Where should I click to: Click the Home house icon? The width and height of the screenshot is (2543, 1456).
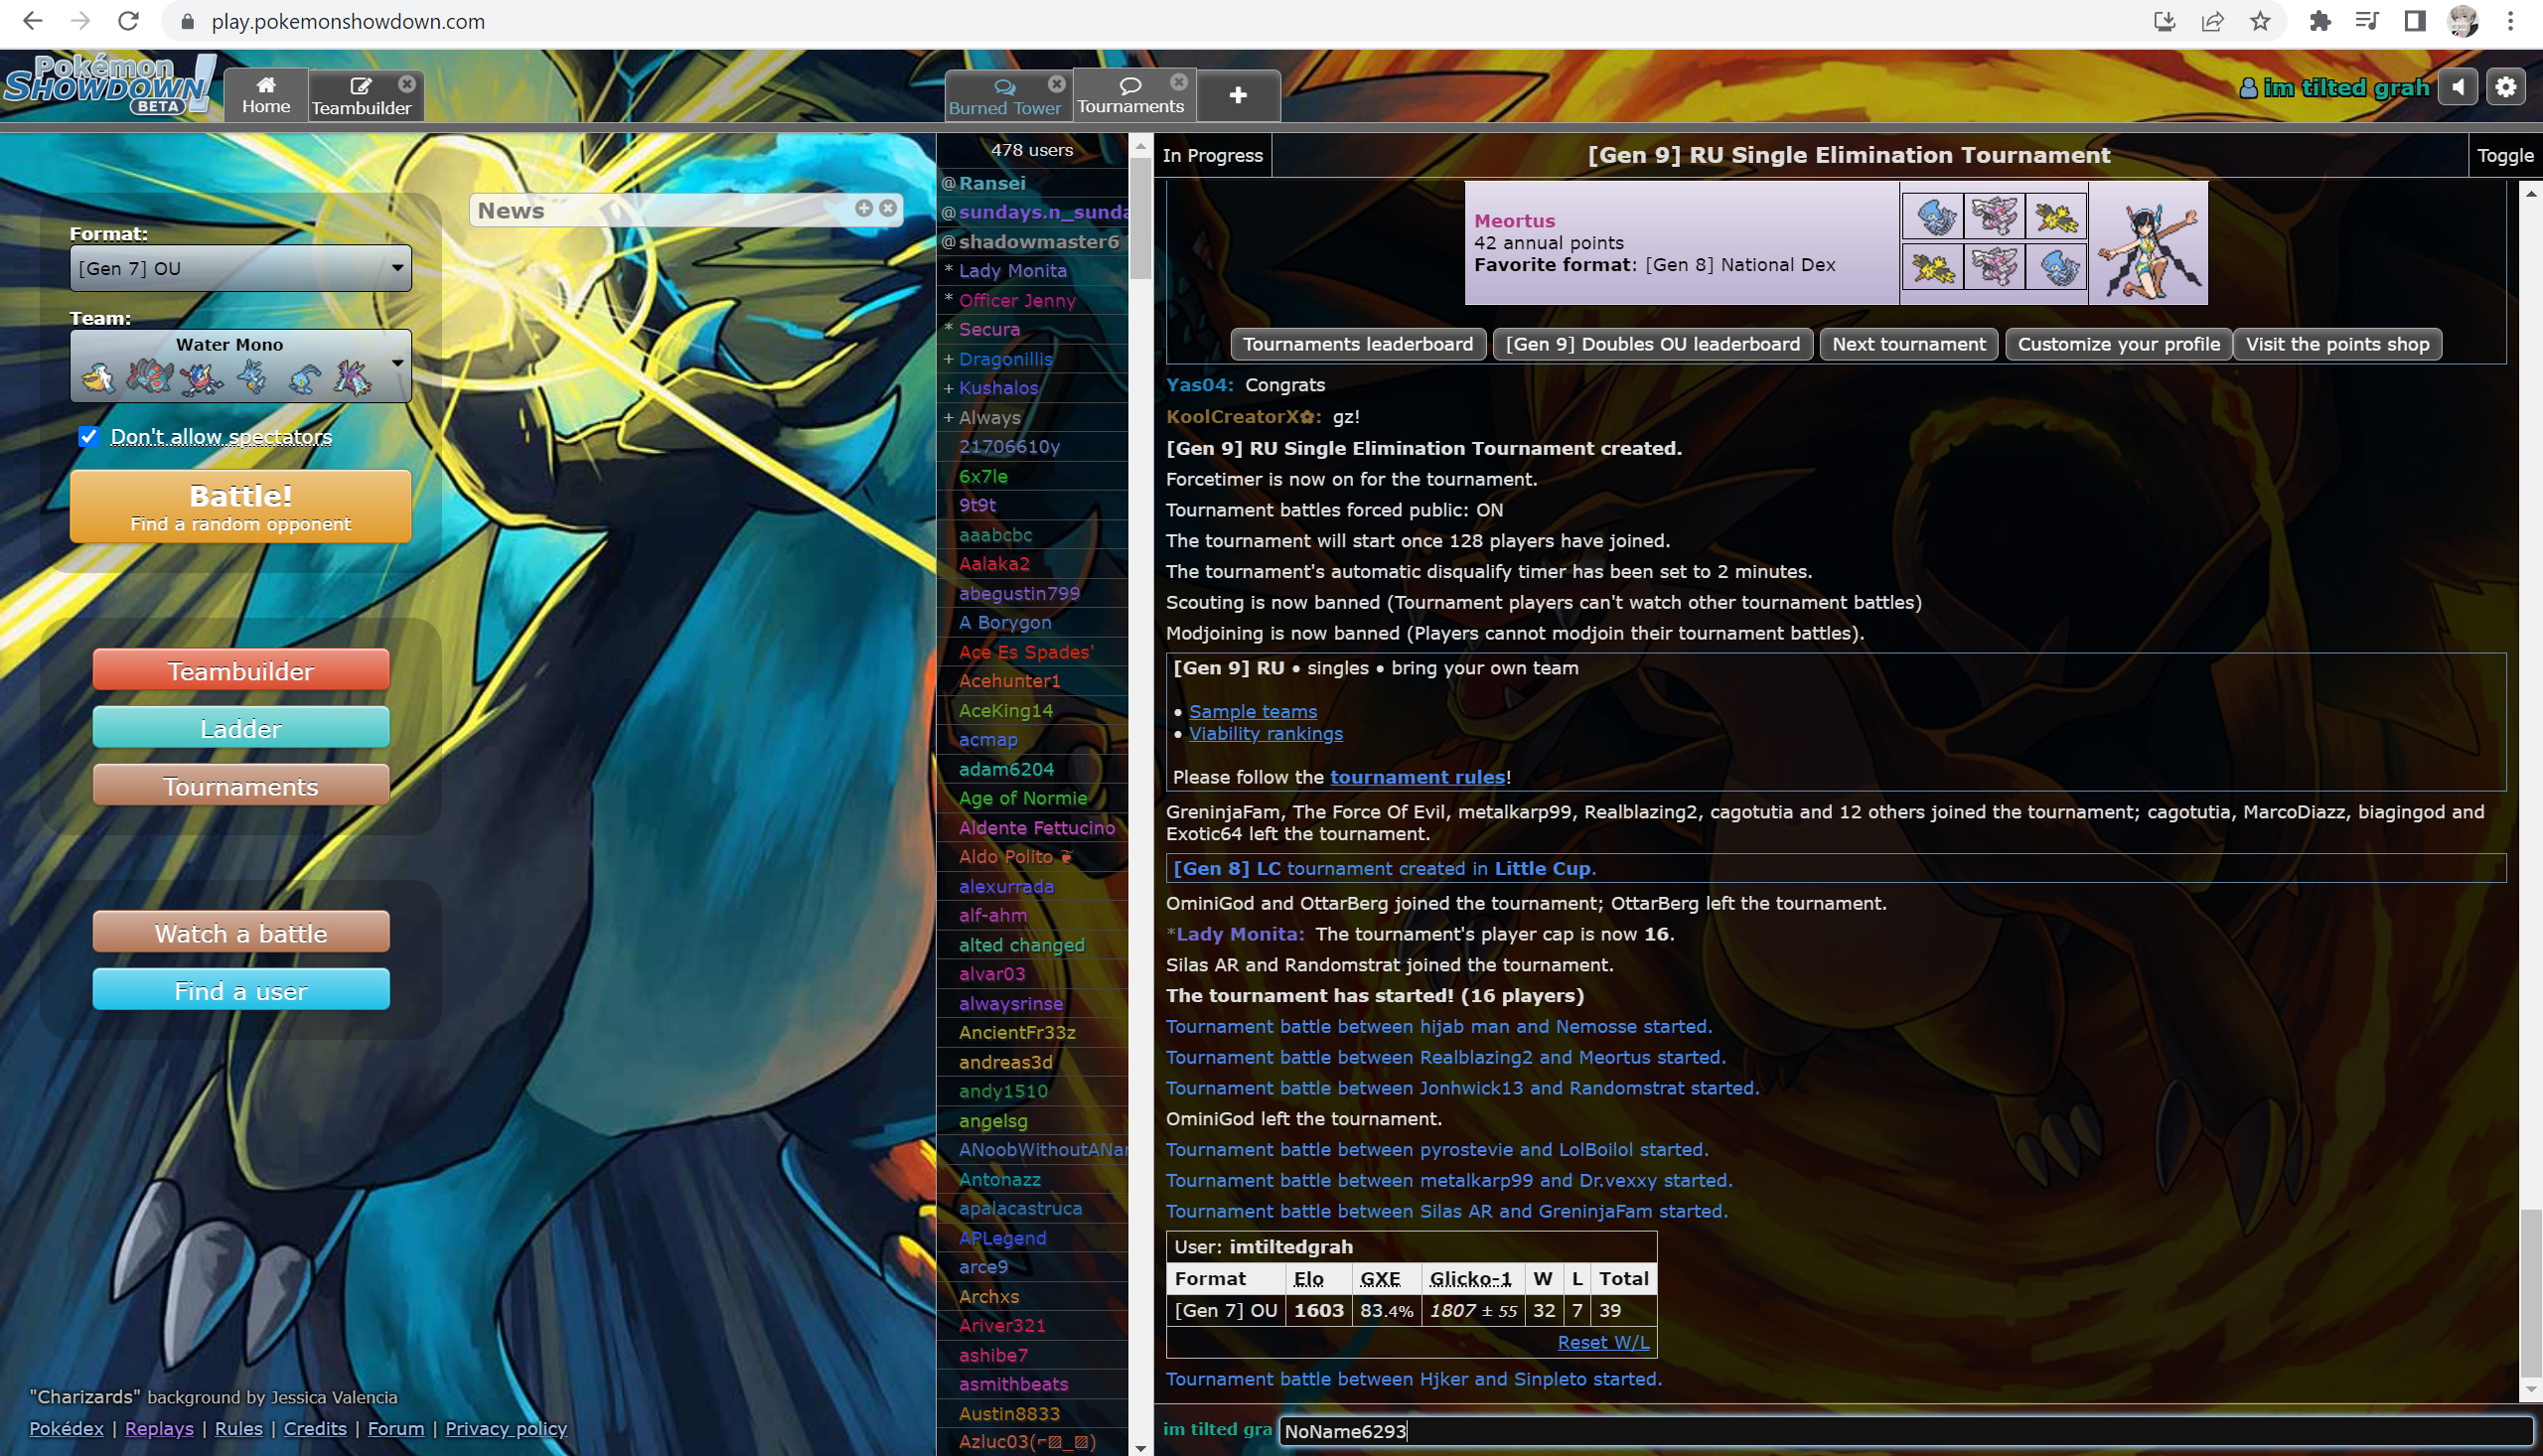pyautogui.click(x=265, y=88)
